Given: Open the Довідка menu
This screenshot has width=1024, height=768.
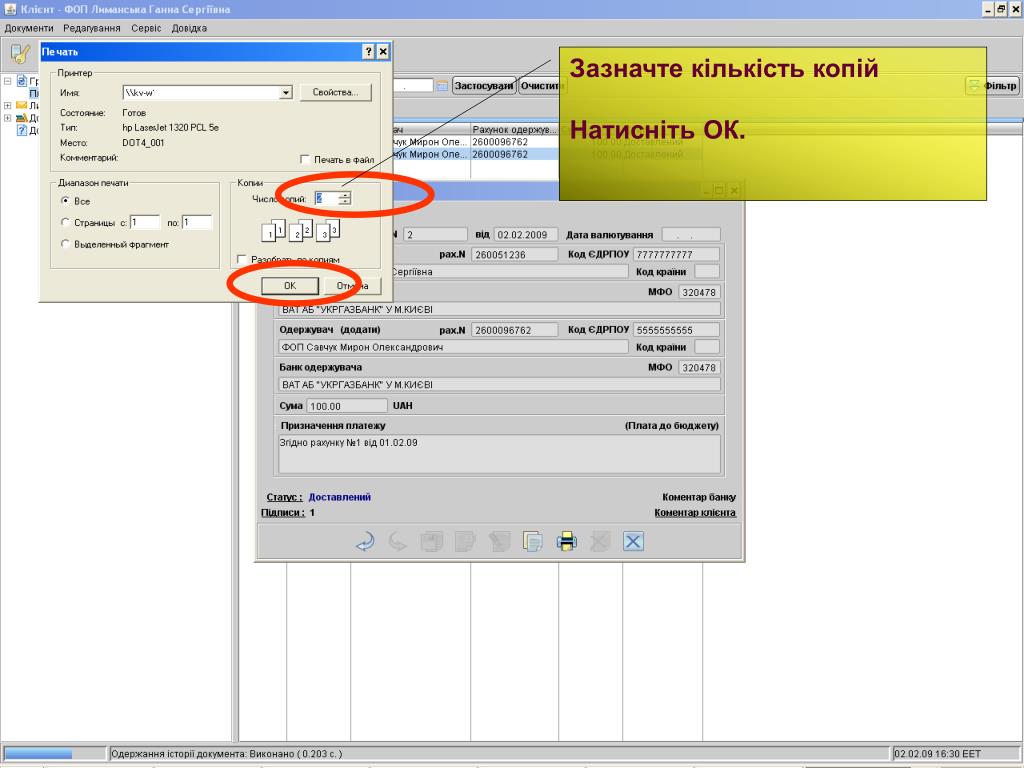Looking at the screenshot, I should click(x=189, y=28).
